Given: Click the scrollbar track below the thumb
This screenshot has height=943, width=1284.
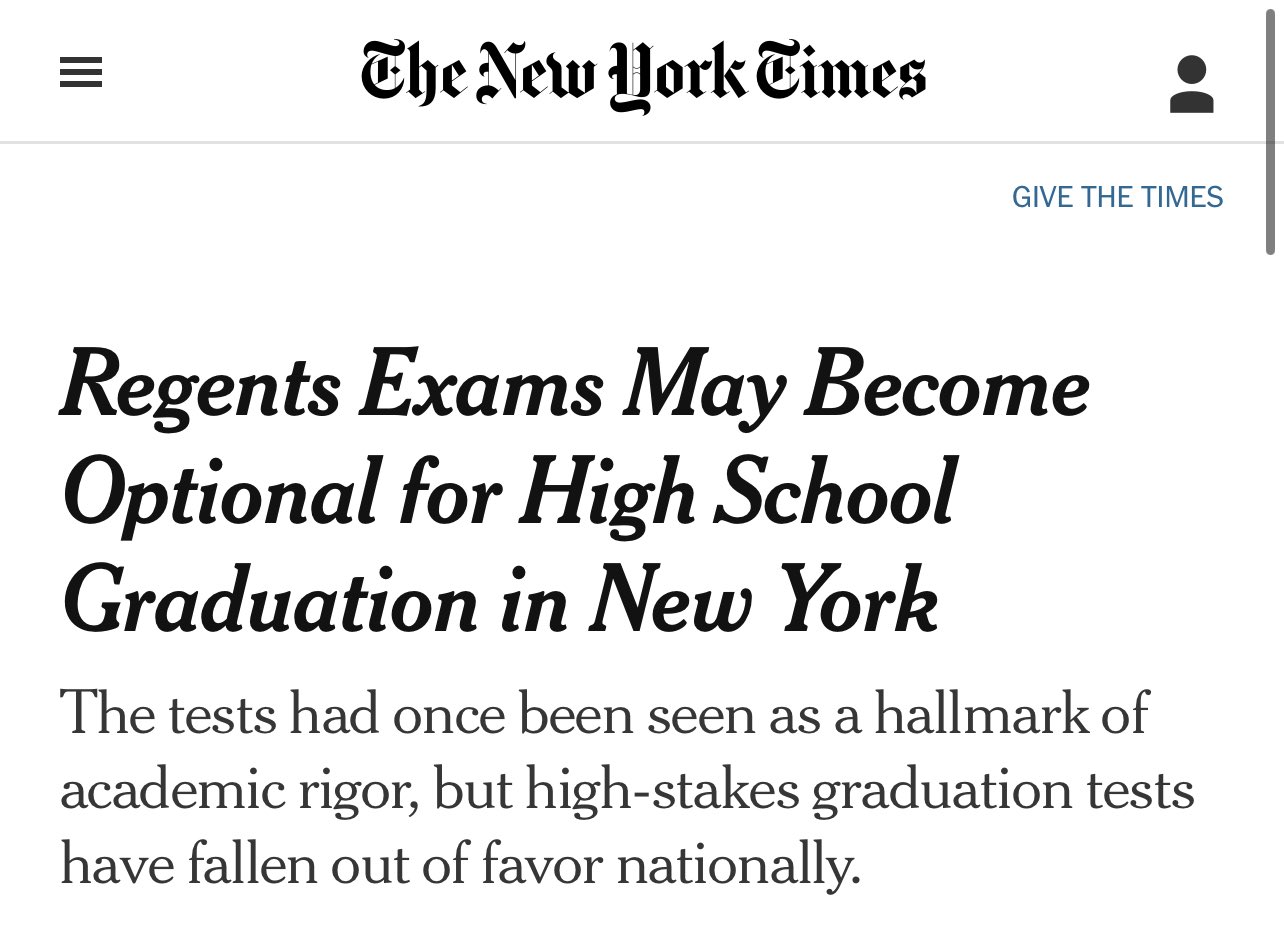Looking at the screenshot, I should (x=1270, y=600).
